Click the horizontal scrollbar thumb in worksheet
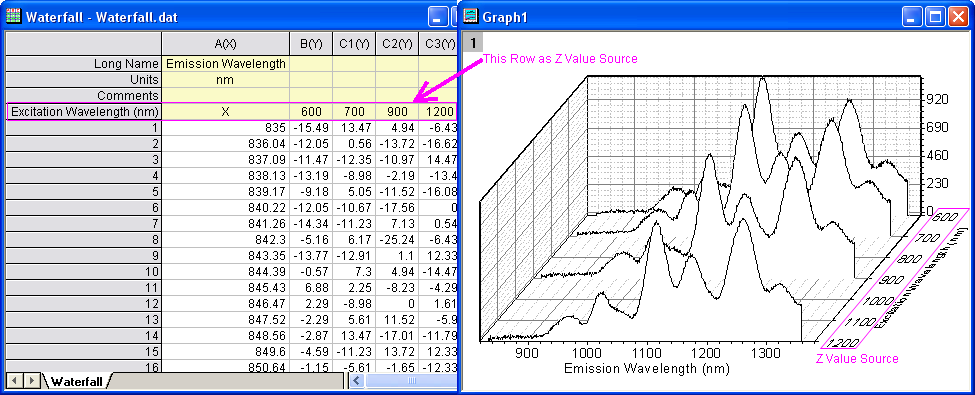This screenshot has height=395, width=975. [x=411, y=380]
